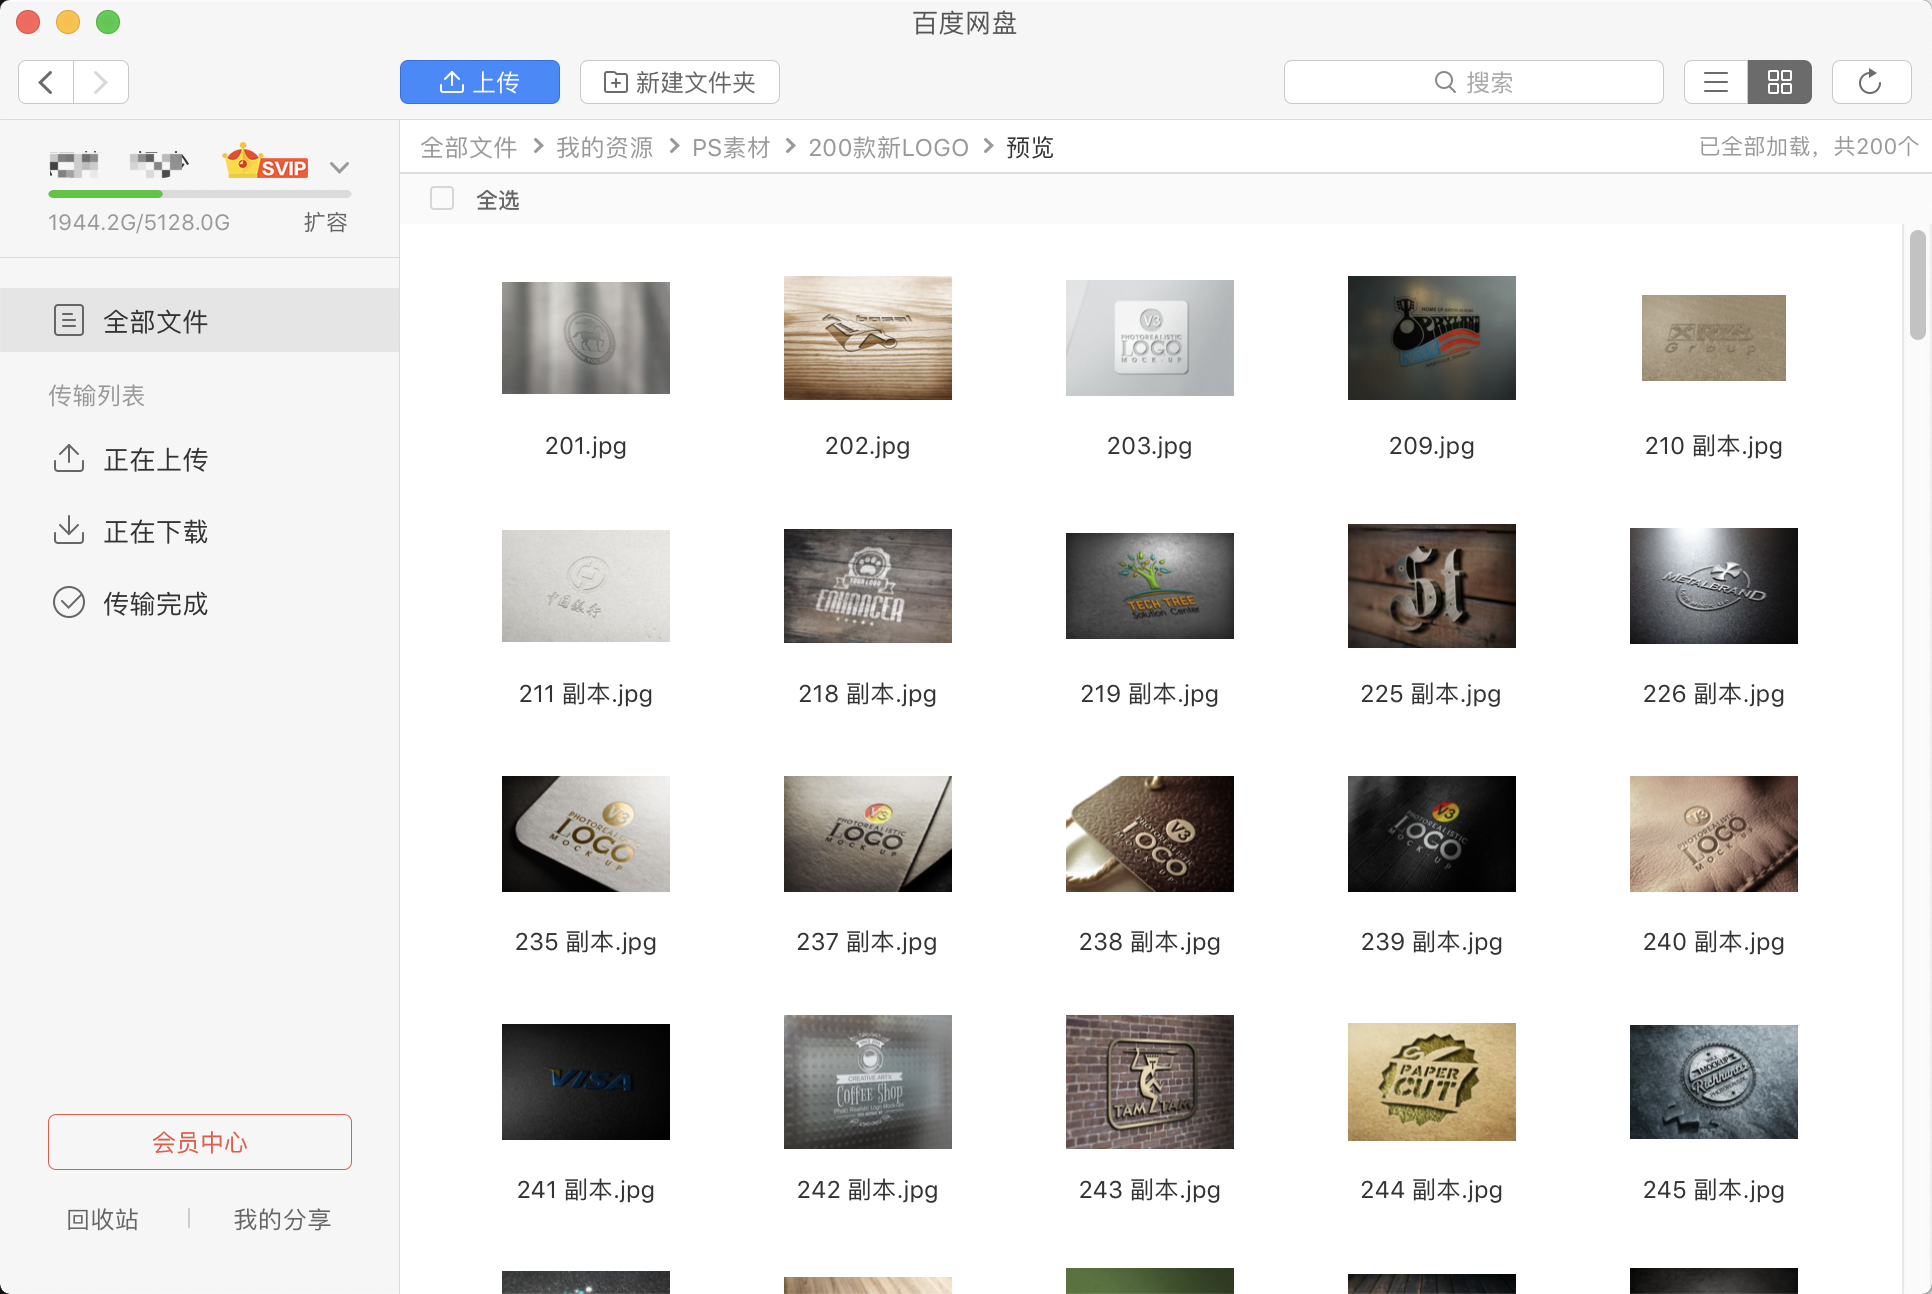Create a folder with 新建文件夹
Screen dimensions: 1932x1294
click(x=680, y=82)
